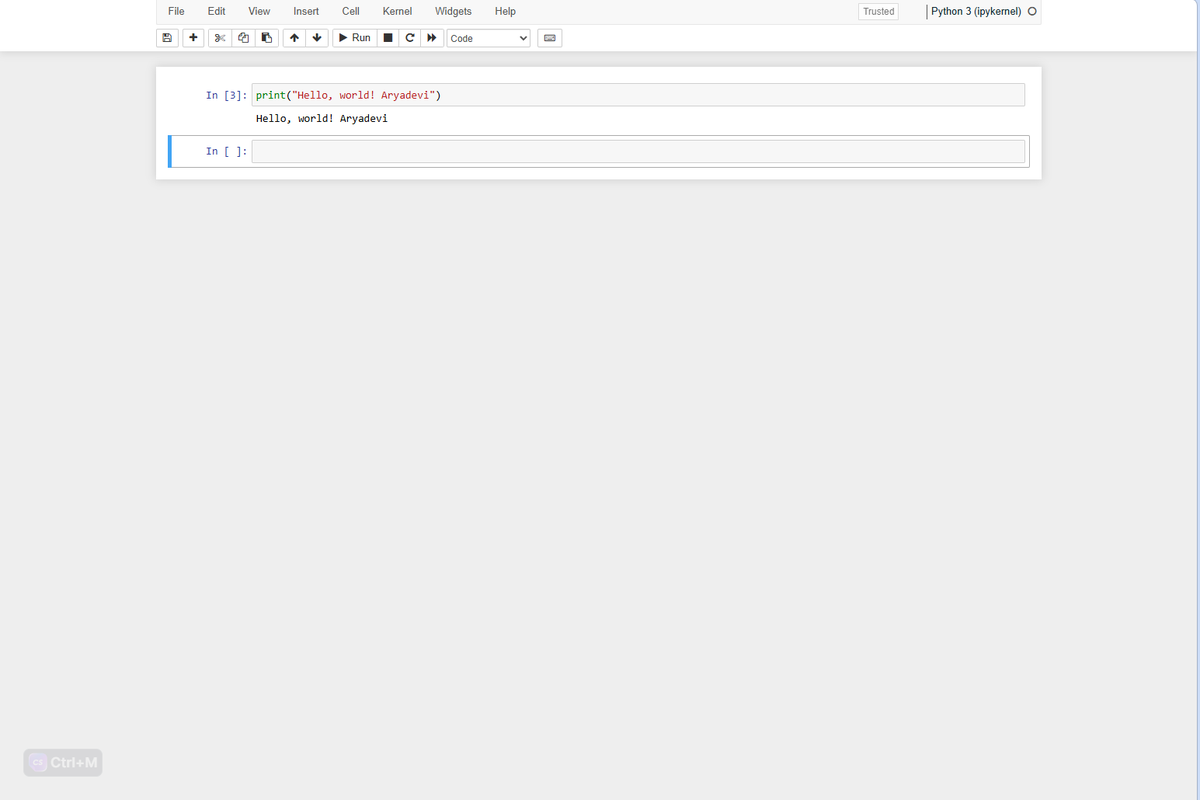Click the Trusted notebook button
1200x800 pixels.
[879, 12]
